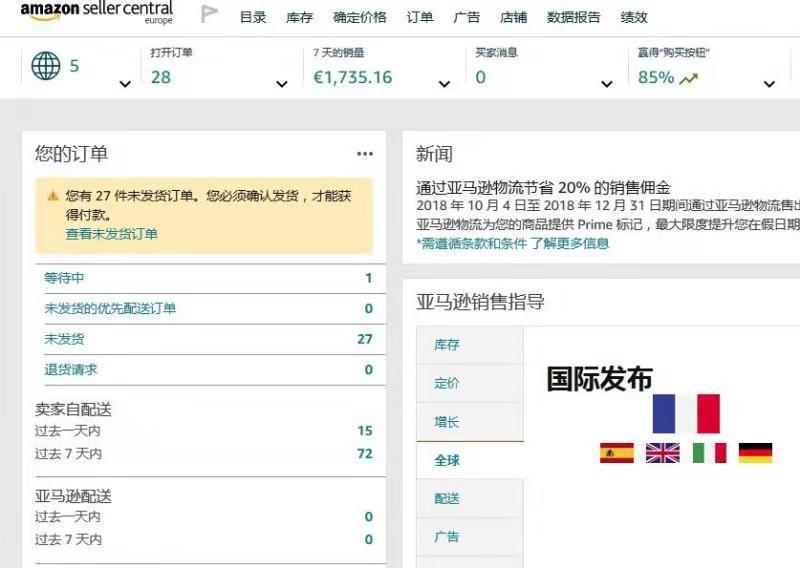Click the French flag

(x=686, y=413)
